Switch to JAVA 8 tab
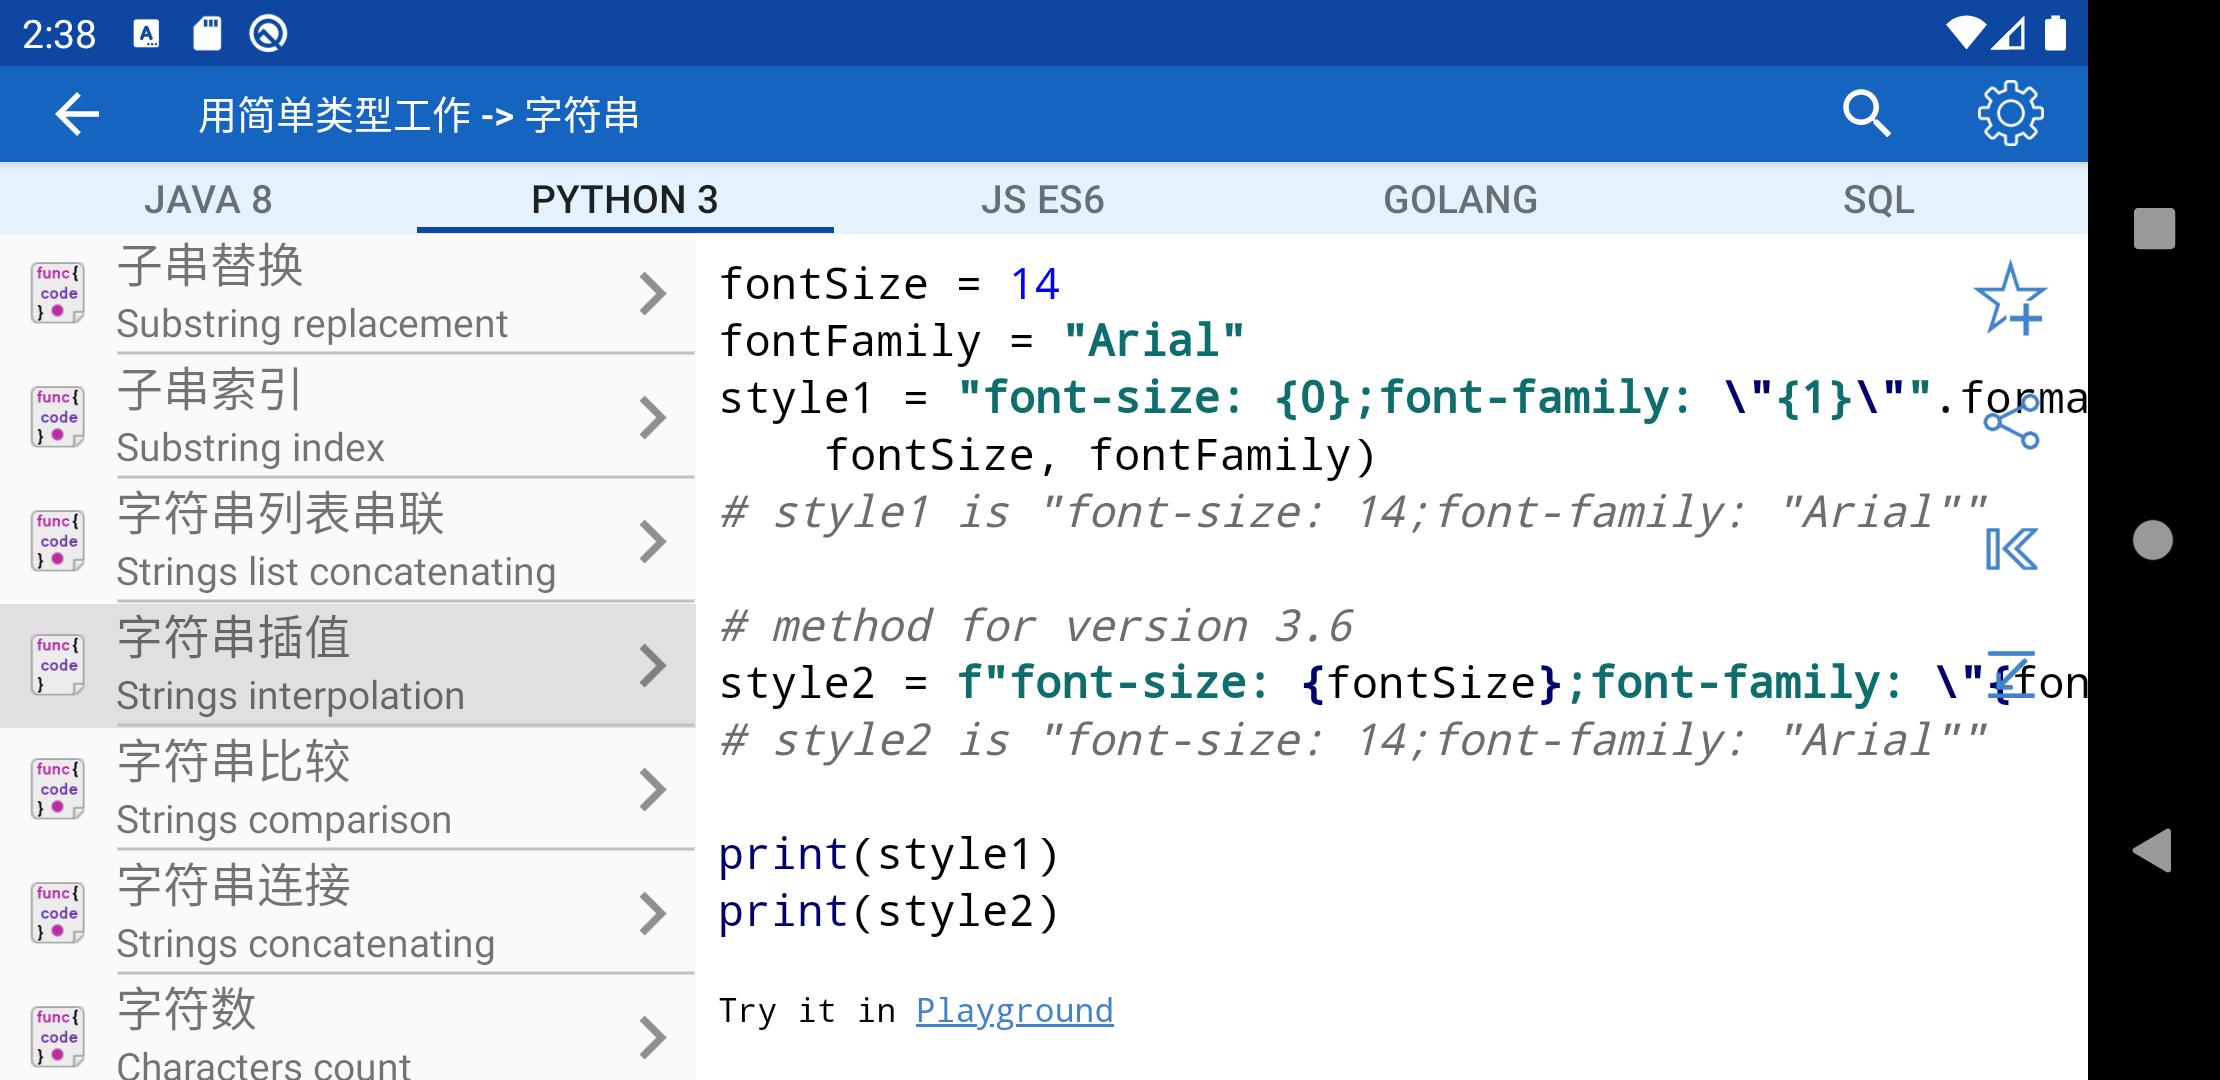This screenshot has width=2220, height=1080. click(x=208, y=200)
